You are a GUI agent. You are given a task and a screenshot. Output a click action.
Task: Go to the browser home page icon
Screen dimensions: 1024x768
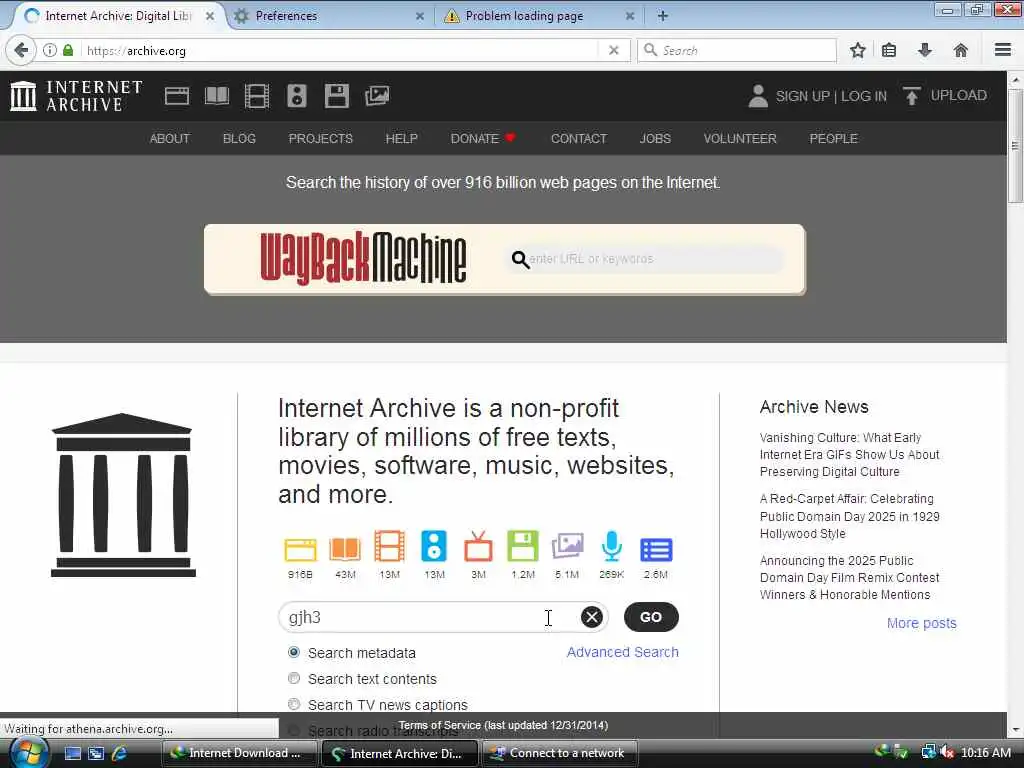[x=961, y=50]
